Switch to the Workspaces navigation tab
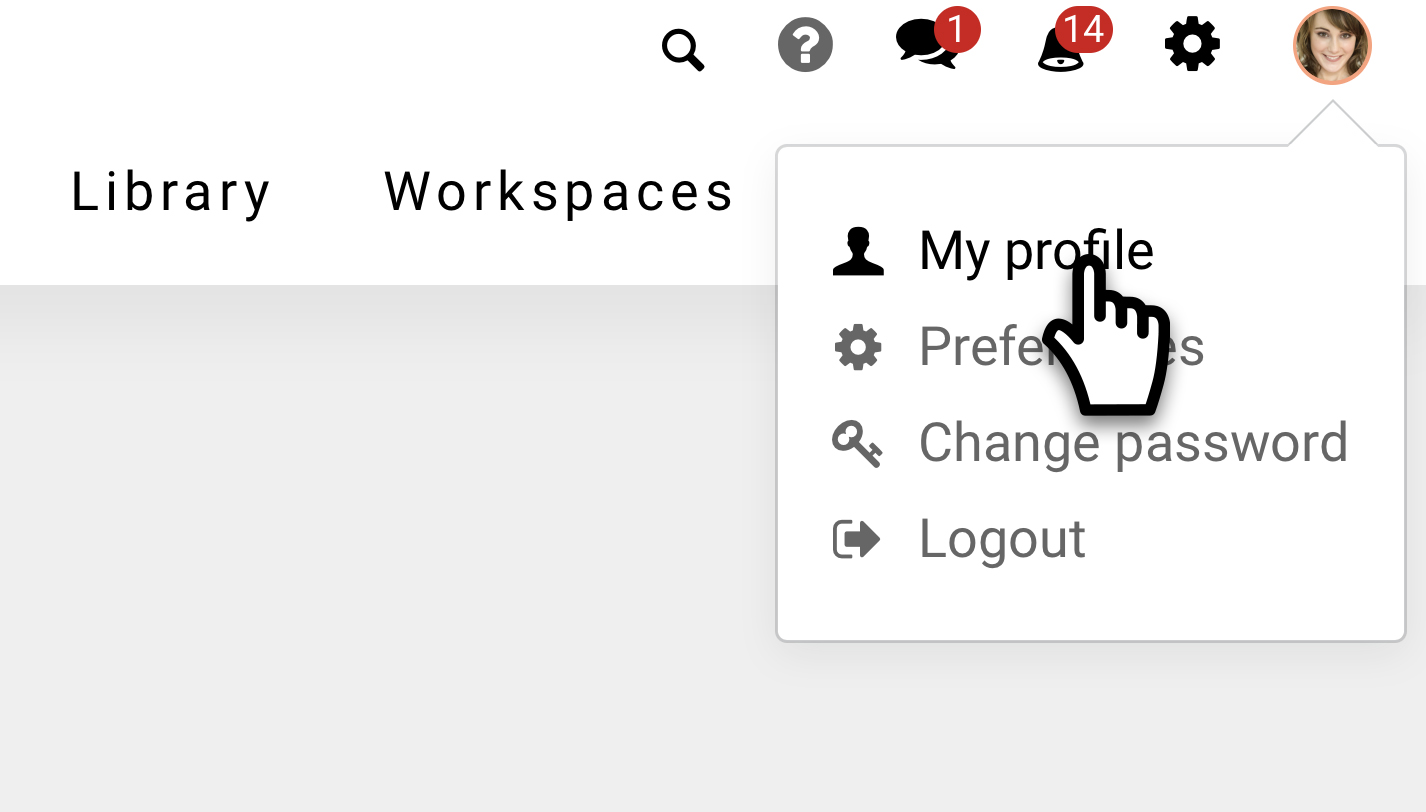This screenshot has width=1426, height=812. click(559, 192)
